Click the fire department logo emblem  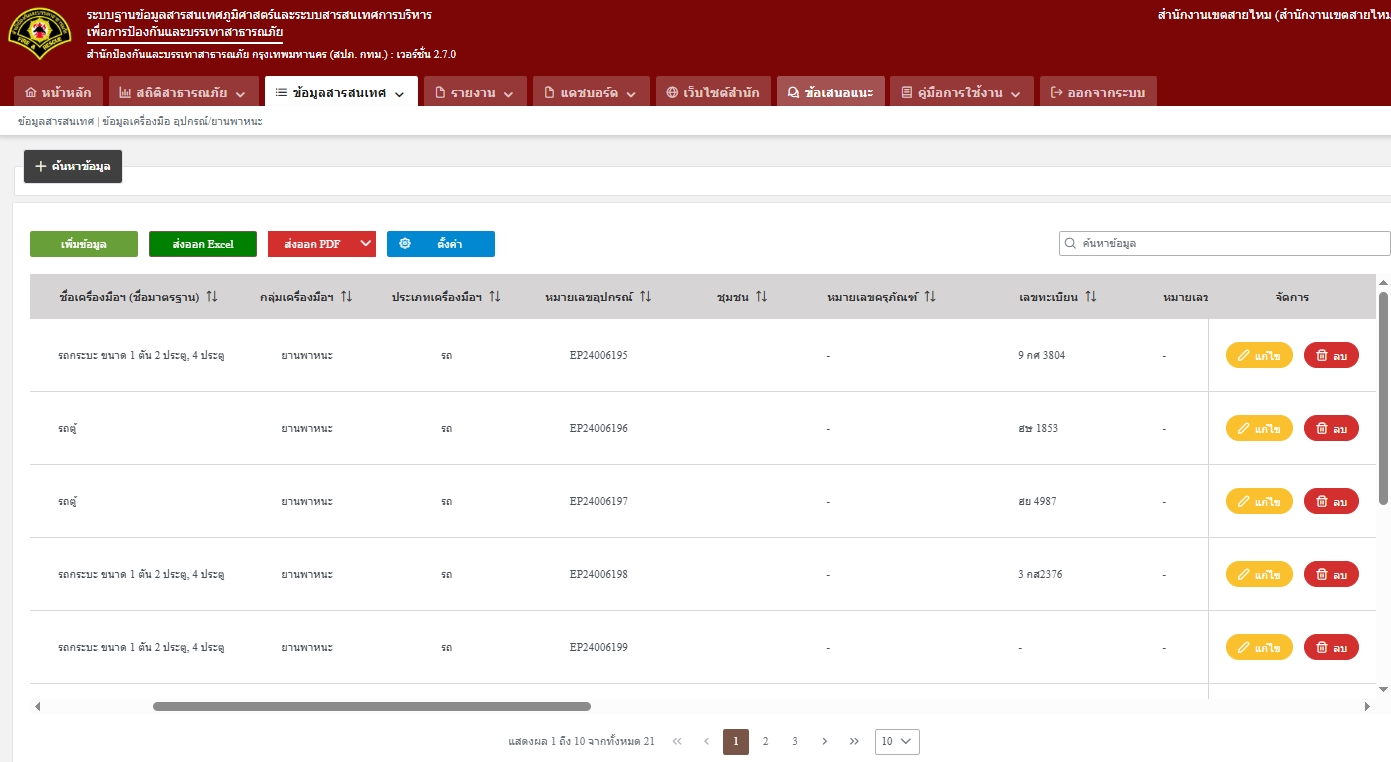click(40, 35)
